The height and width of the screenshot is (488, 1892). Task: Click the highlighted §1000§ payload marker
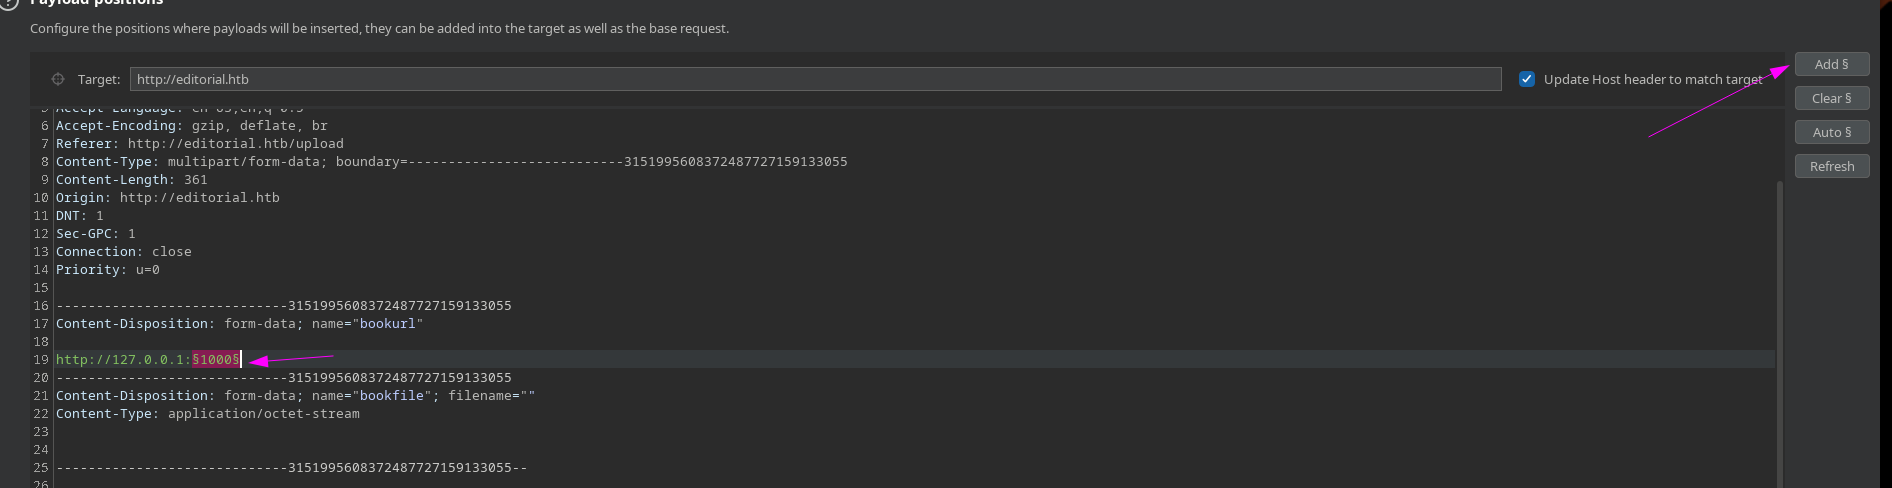[x=216, y=360]
